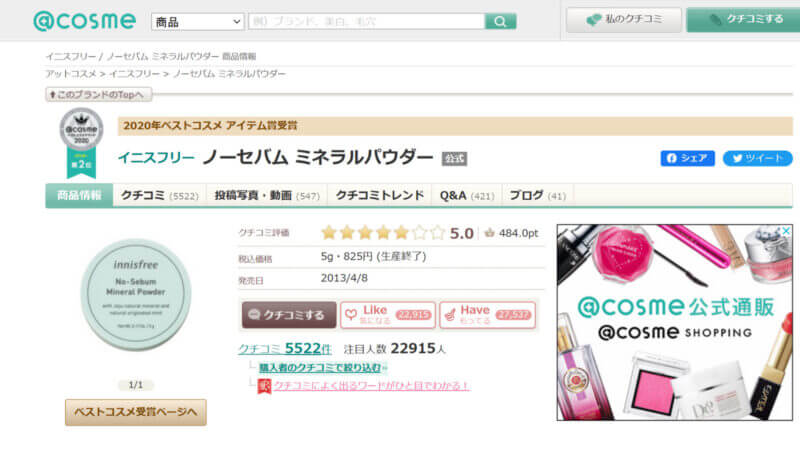The height and width of the screenshot is (450, 800).
Task: Open 投稿写真・動画 tab
Action: coord(267,195)
